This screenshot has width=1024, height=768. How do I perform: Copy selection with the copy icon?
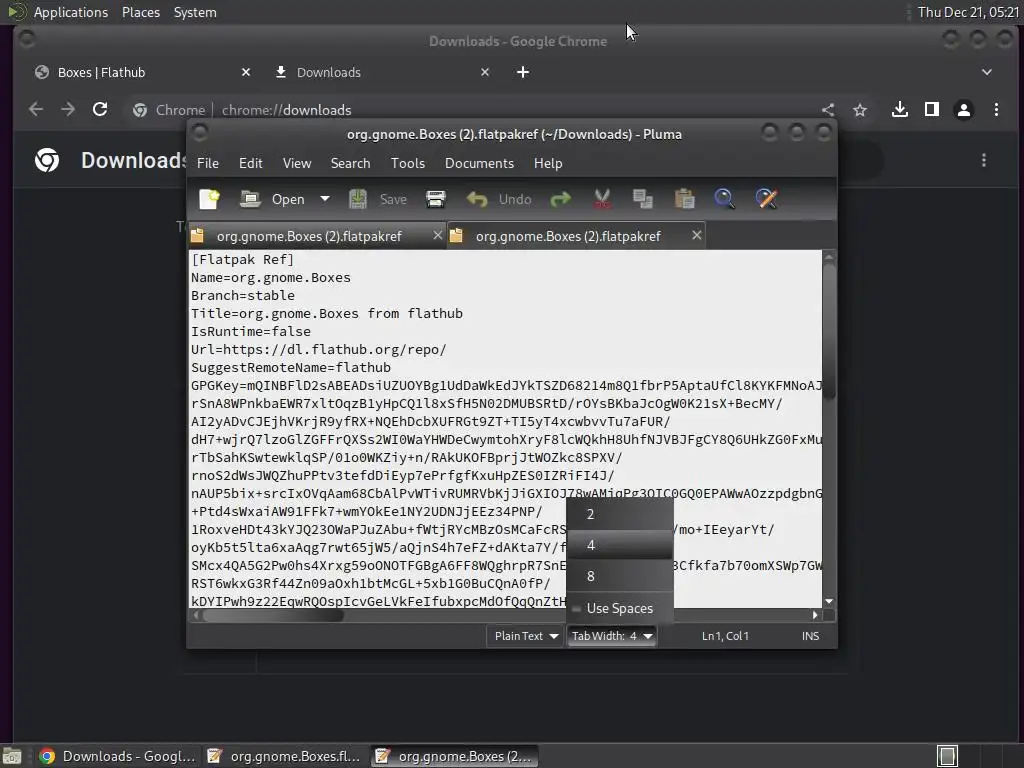point(643,199)
